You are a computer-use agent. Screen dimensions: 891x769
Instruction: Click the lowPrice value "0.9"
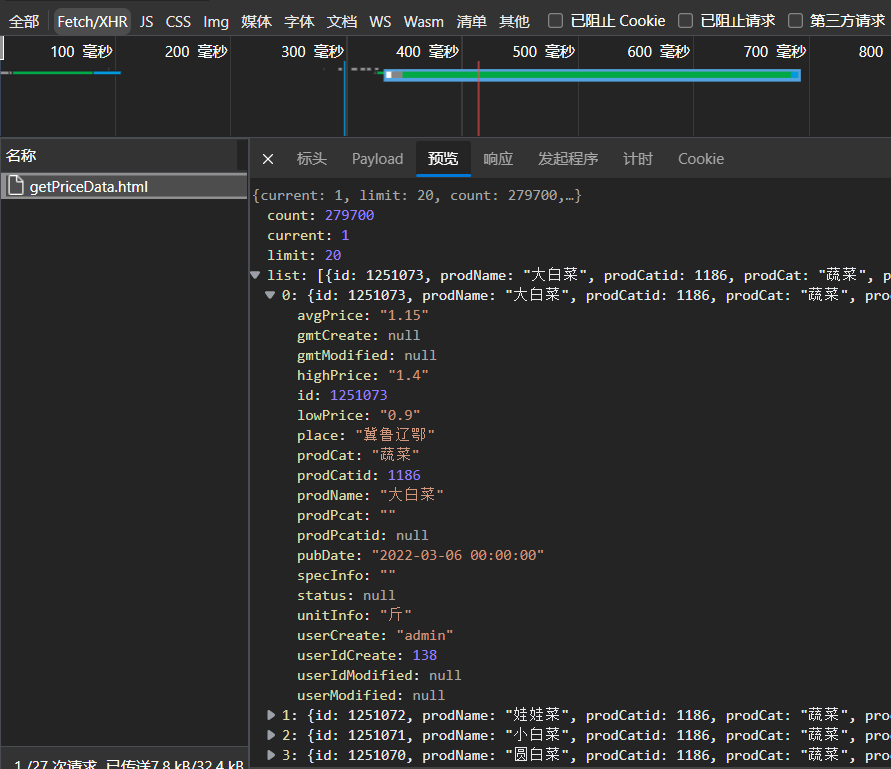[x=400, y=415]
